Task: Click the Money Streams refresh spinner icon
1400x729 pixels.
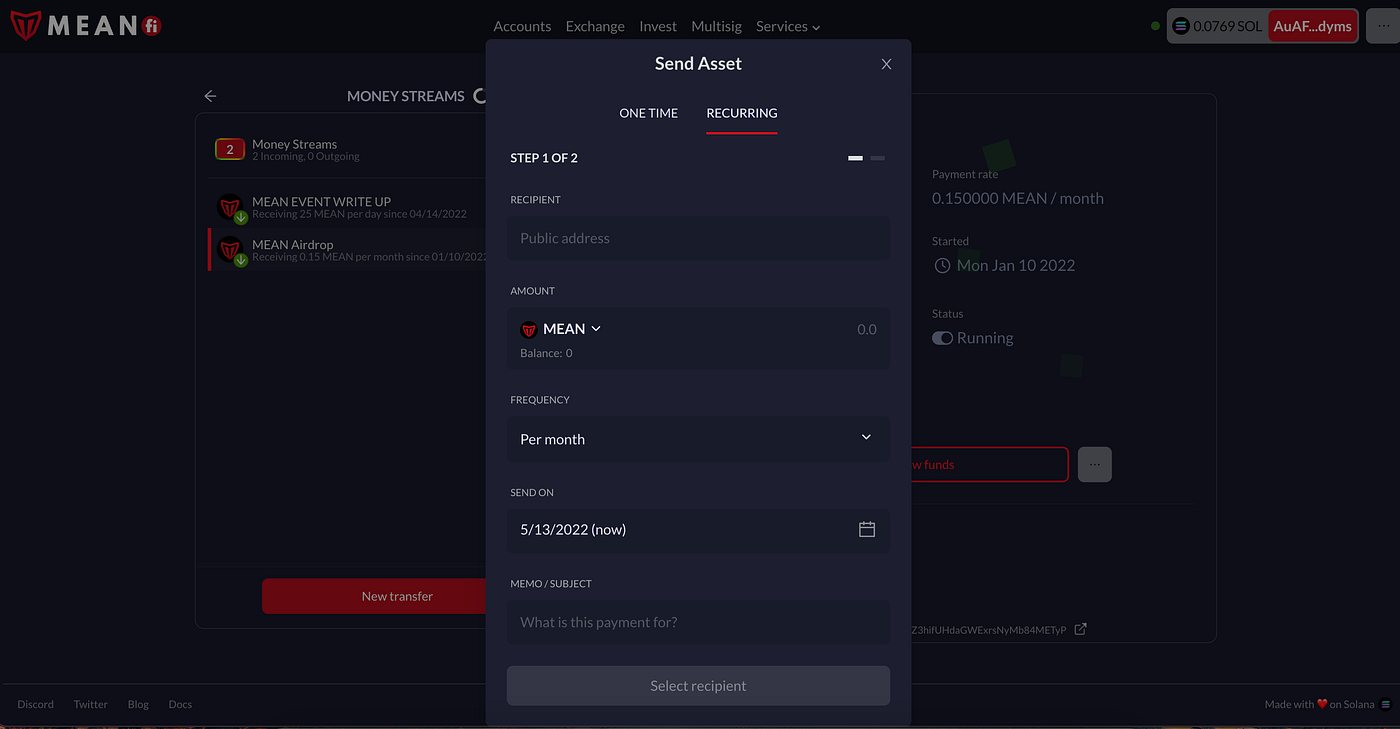Action: (x=479, y=96)
